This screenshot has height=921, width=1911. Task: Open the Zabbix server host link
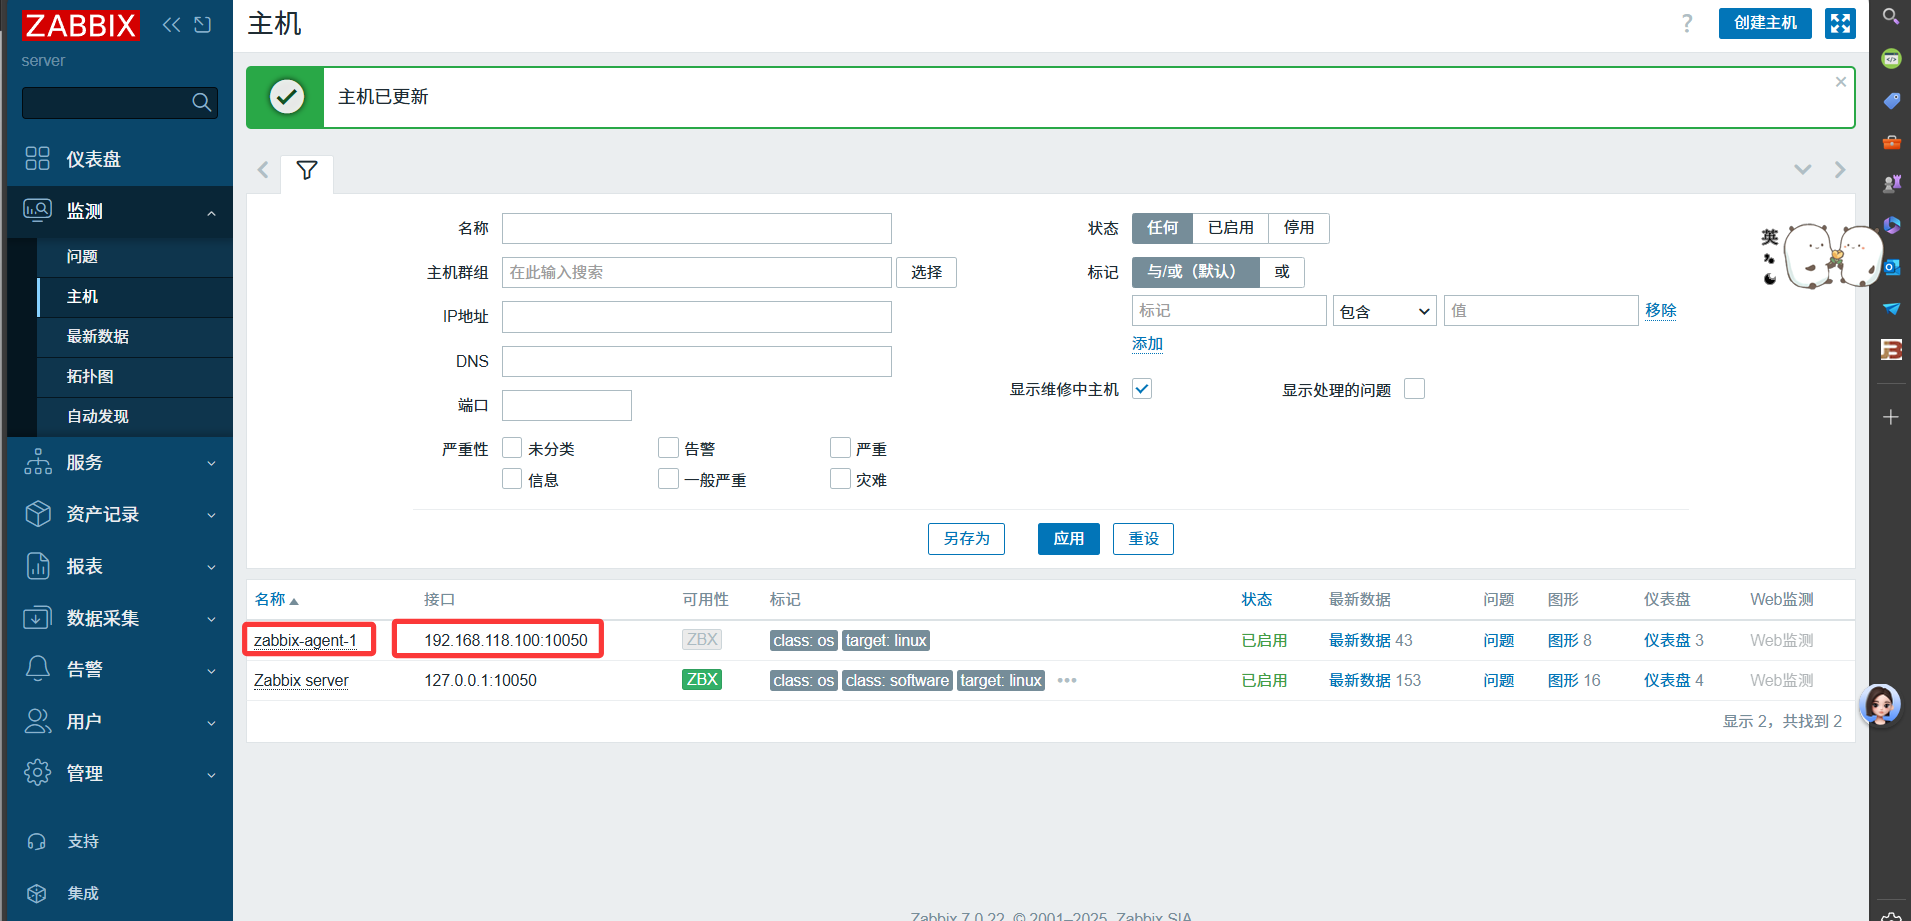[301, 681]
